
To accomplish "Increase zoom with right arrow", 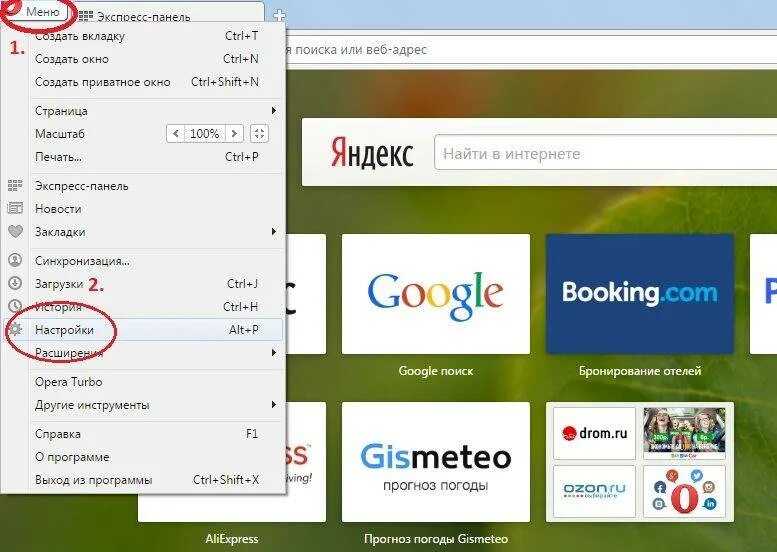I will [x=234, y=133].
